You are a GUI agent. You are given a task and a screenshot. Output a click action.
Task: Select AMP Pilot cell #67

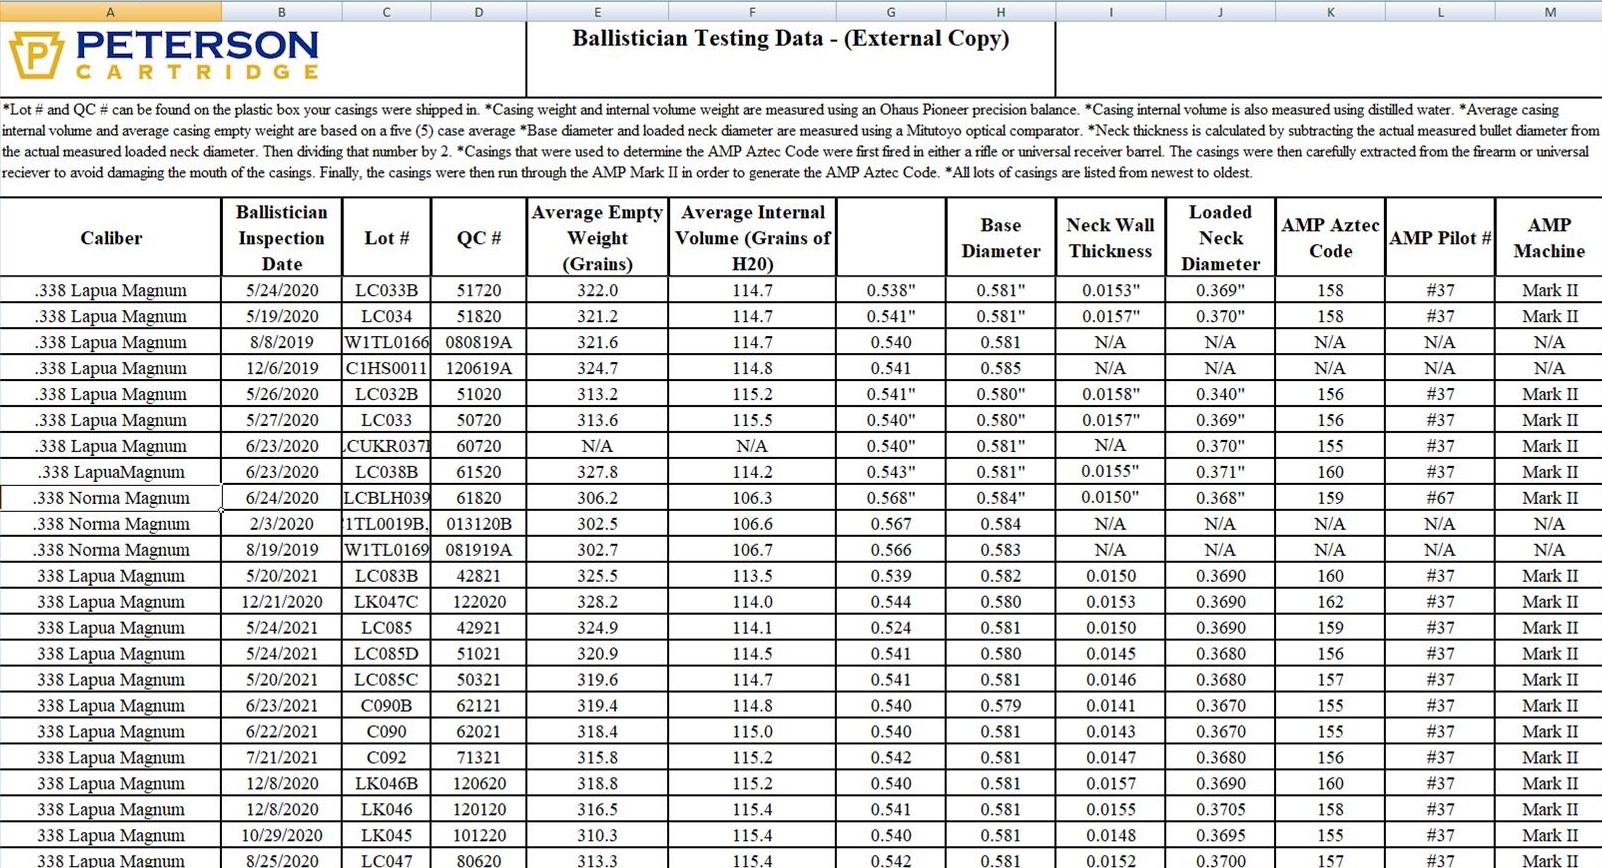tap(1440, 498)
